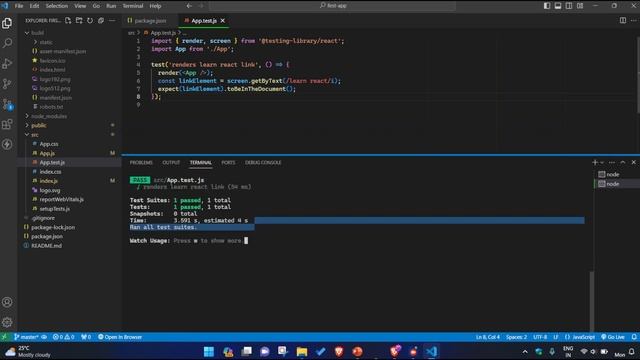640x360 pixels.
Task: Switch to the Debug Console tab
Action: click(263, 162)
